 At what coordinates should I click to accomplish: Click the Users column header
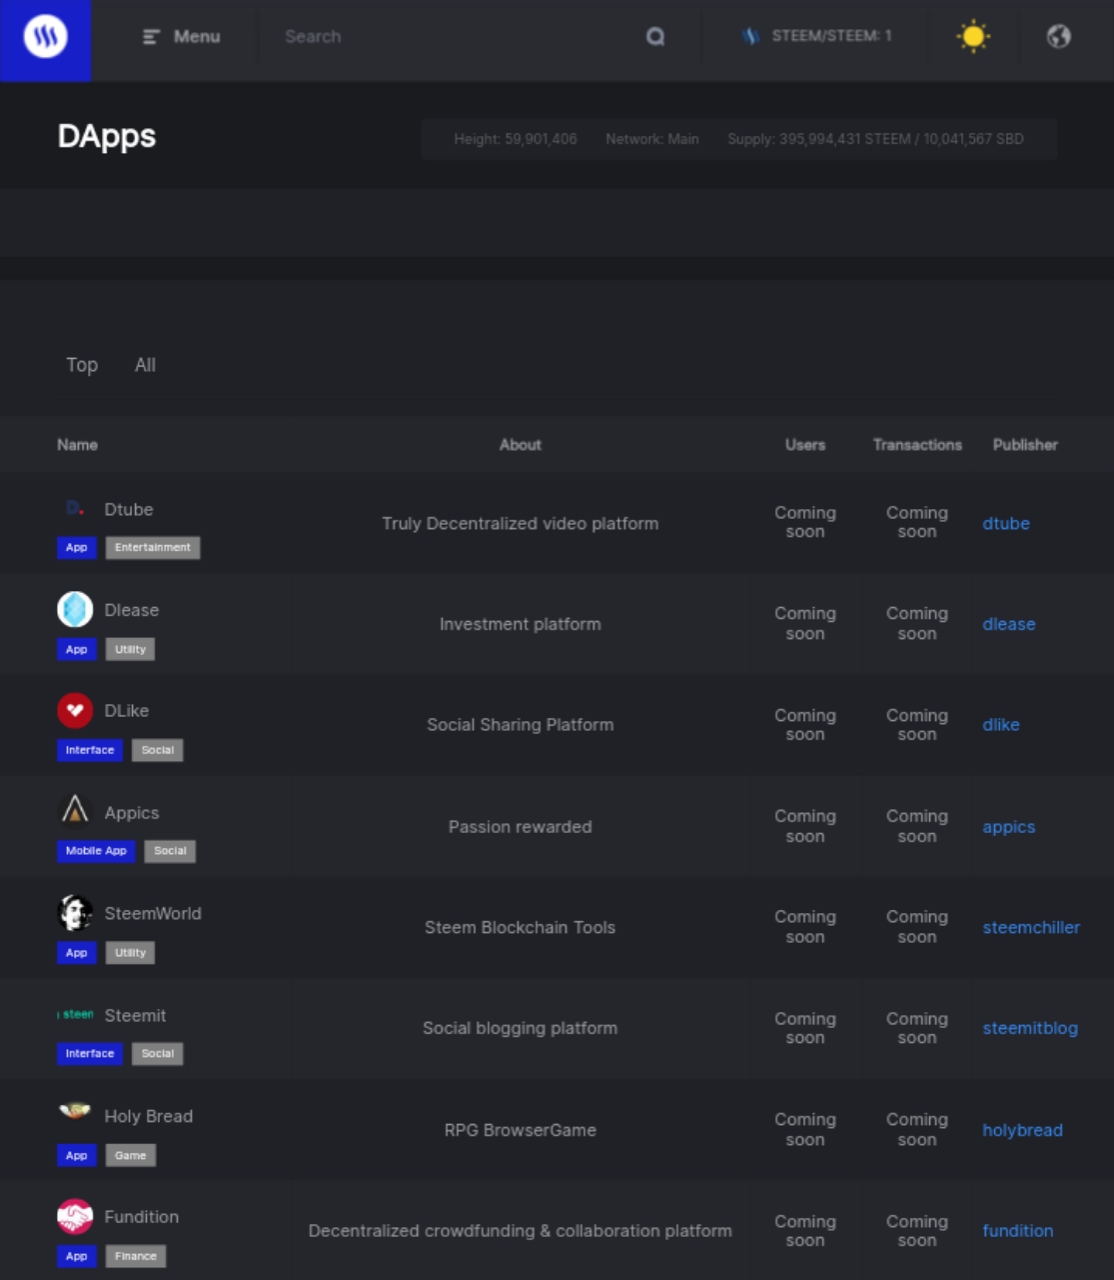[x=805, y=445]
